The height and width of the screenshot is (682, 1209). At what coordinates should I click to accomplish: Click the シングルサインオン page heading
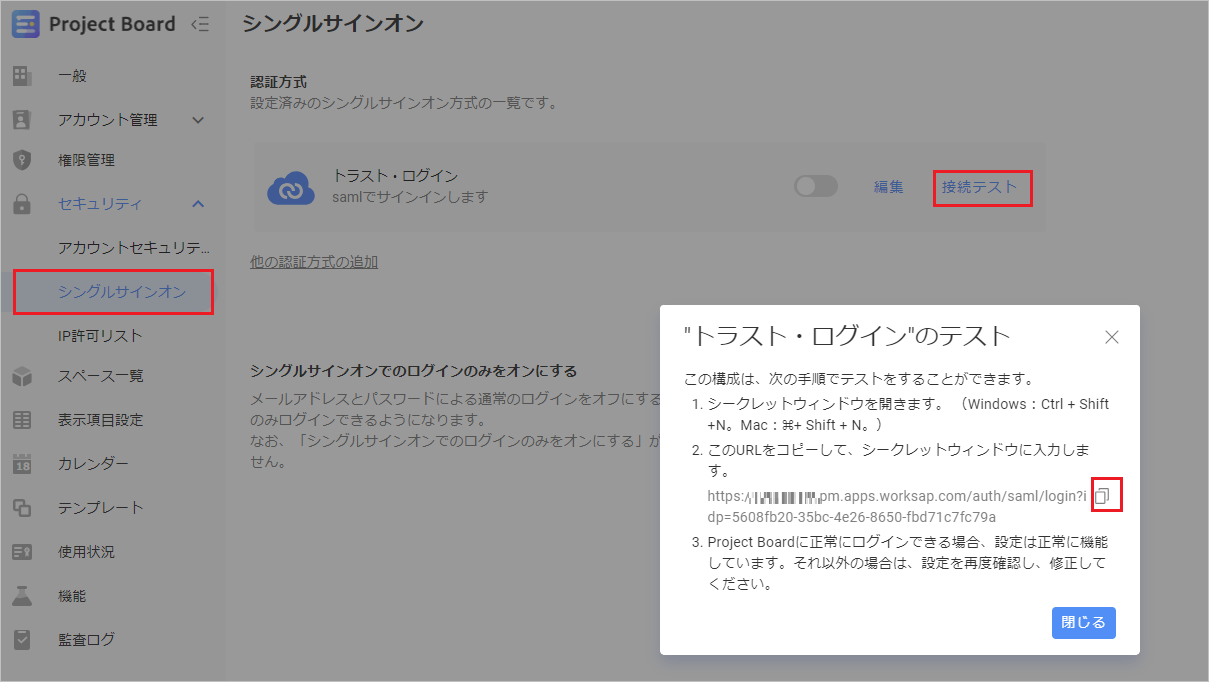(333, 24)
